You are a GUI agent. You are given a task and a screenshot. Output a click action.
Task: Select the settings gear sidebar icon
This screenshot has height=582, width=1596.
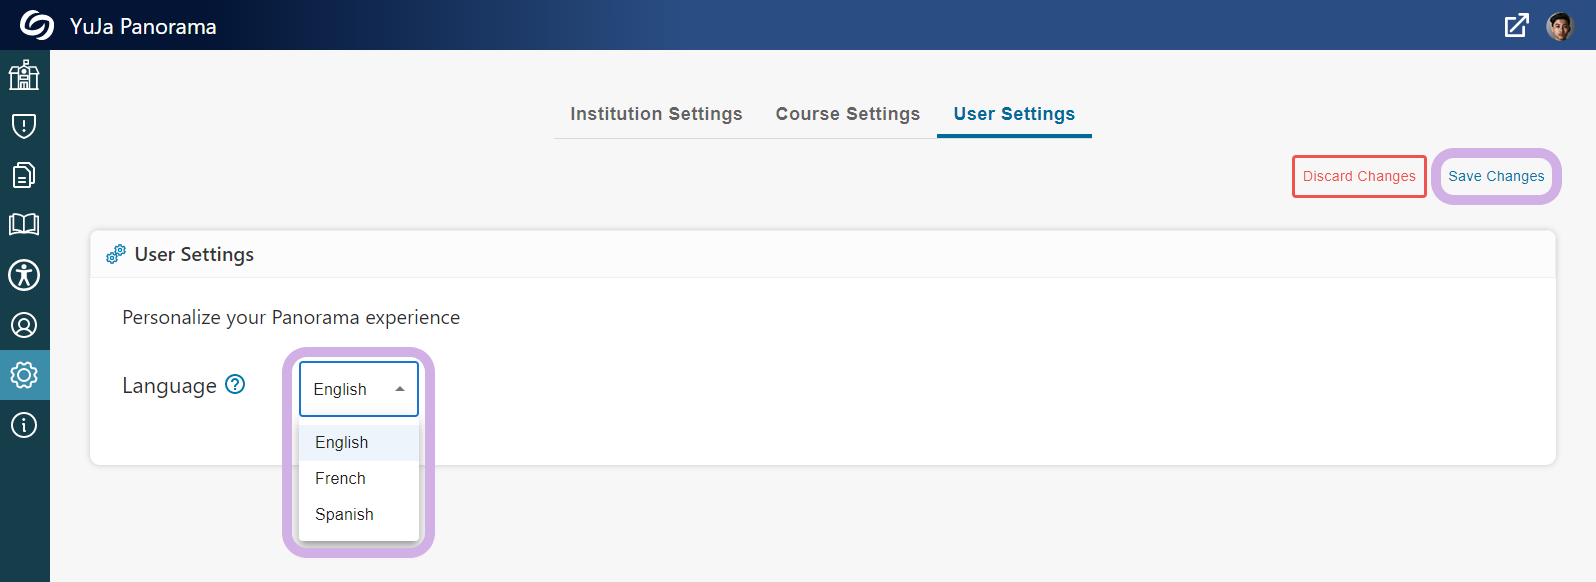tap(24, 375)
